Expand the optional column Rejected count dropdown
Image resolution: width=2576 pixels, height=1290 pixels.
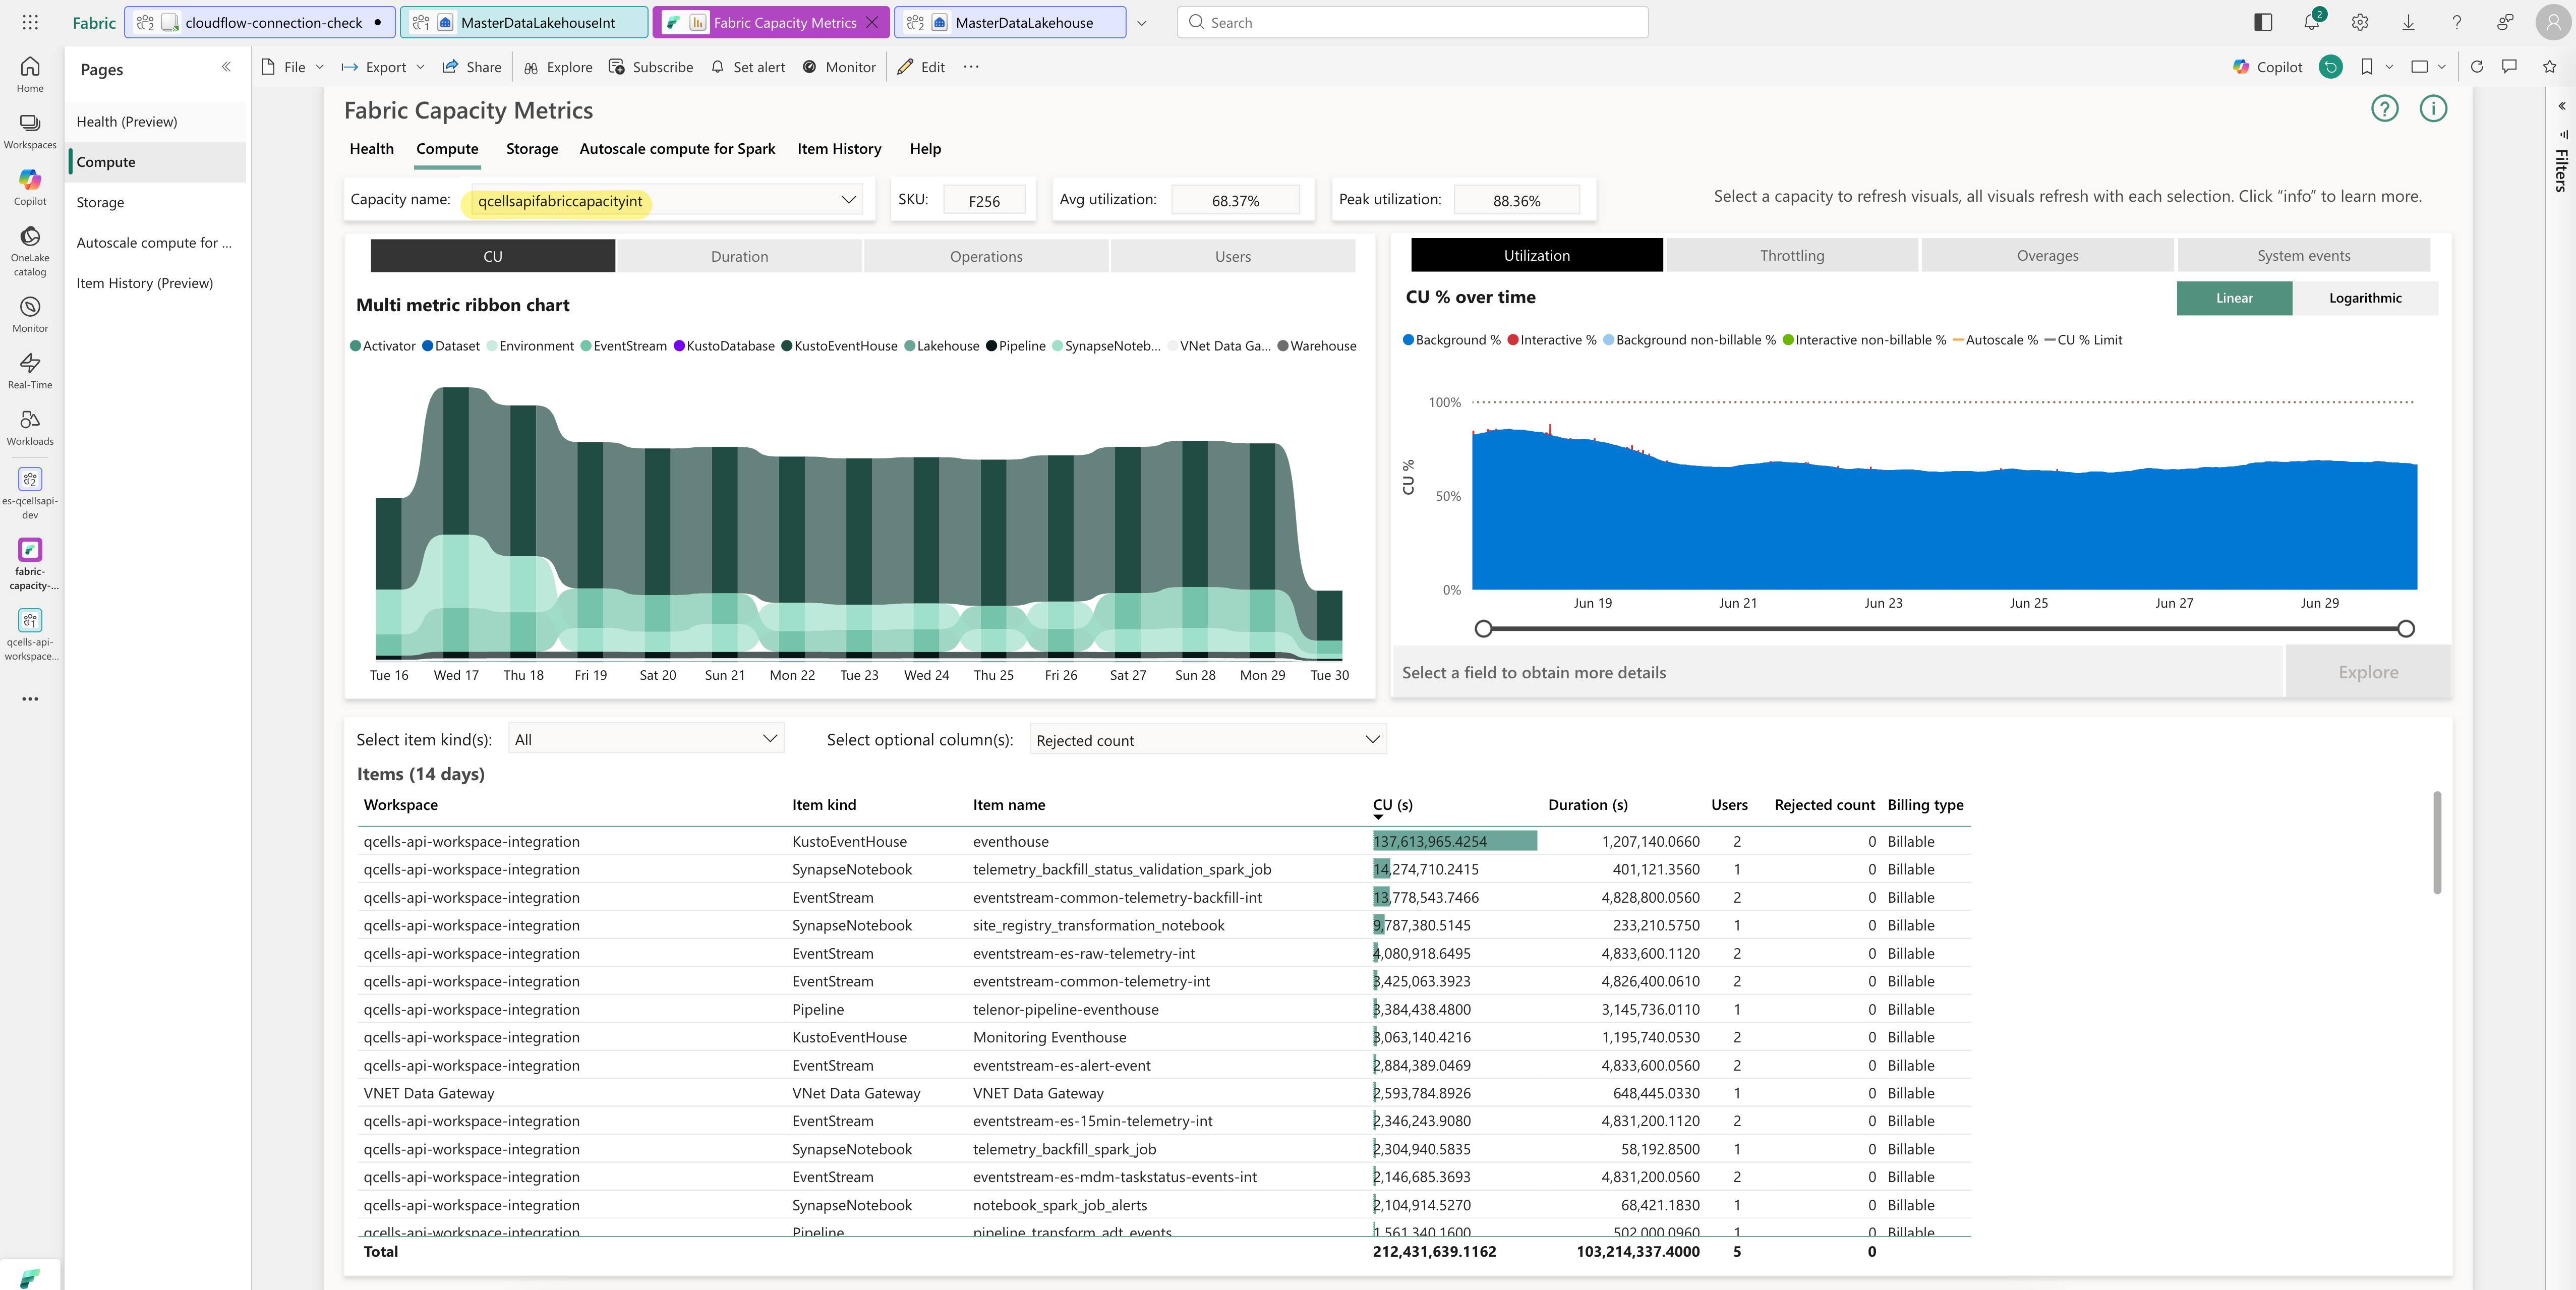click(x=1208, y=740)
